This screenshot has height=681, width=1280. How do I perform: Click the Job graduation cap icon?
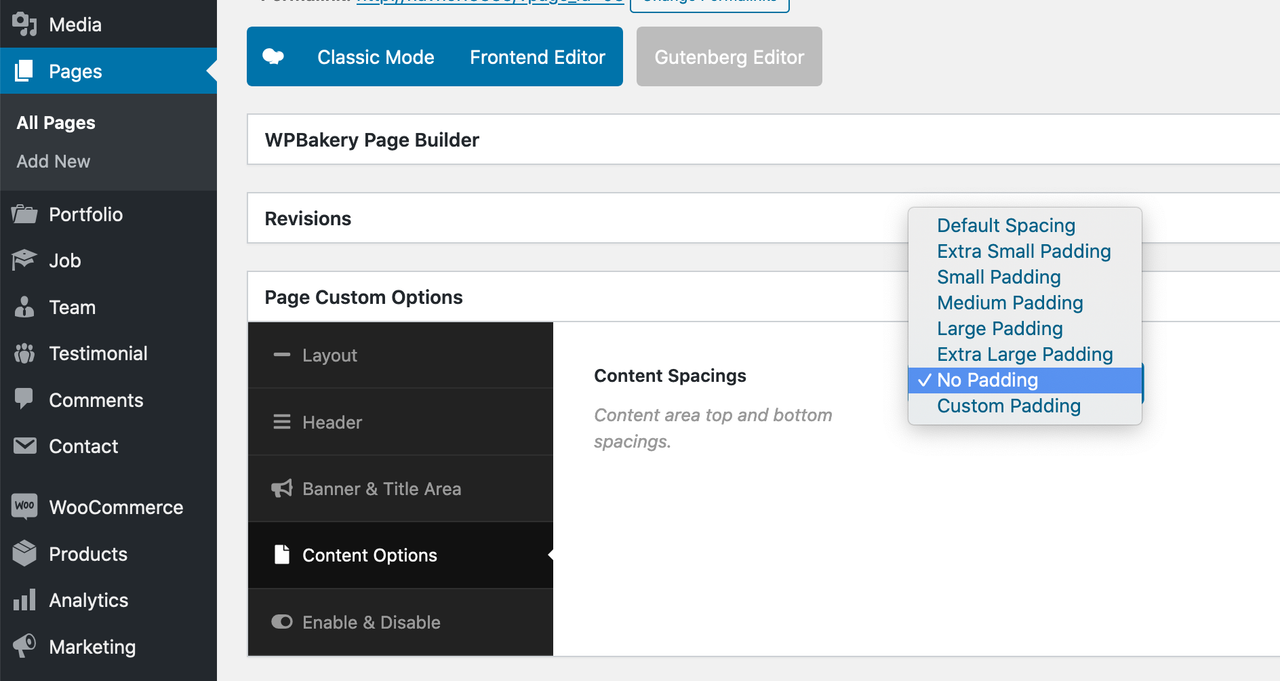pos(24,260)
